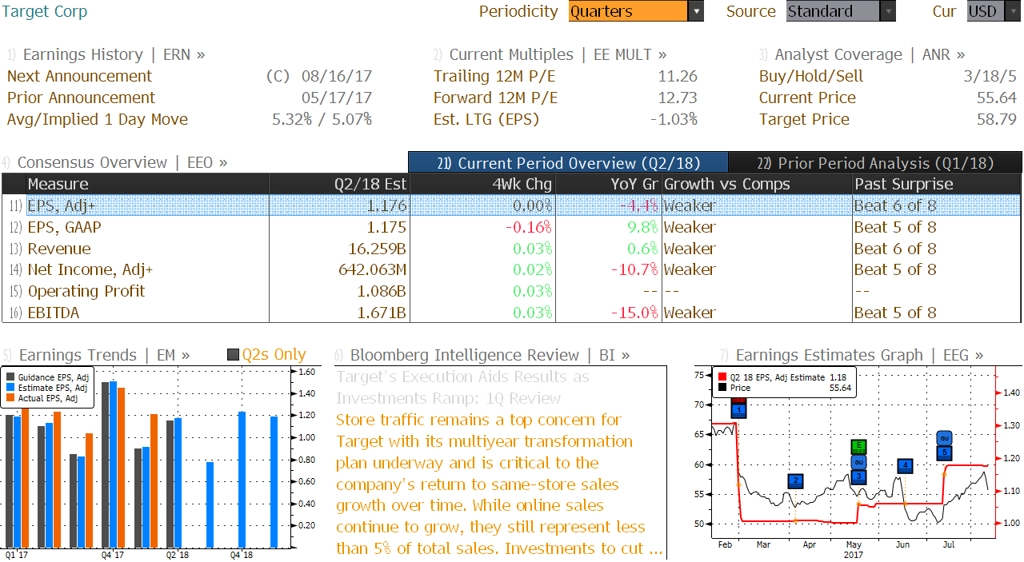This screenshot has width=1024, height=562.
Task: Click the Prior Announcement date 05/17/17
Action: [336, 98]
